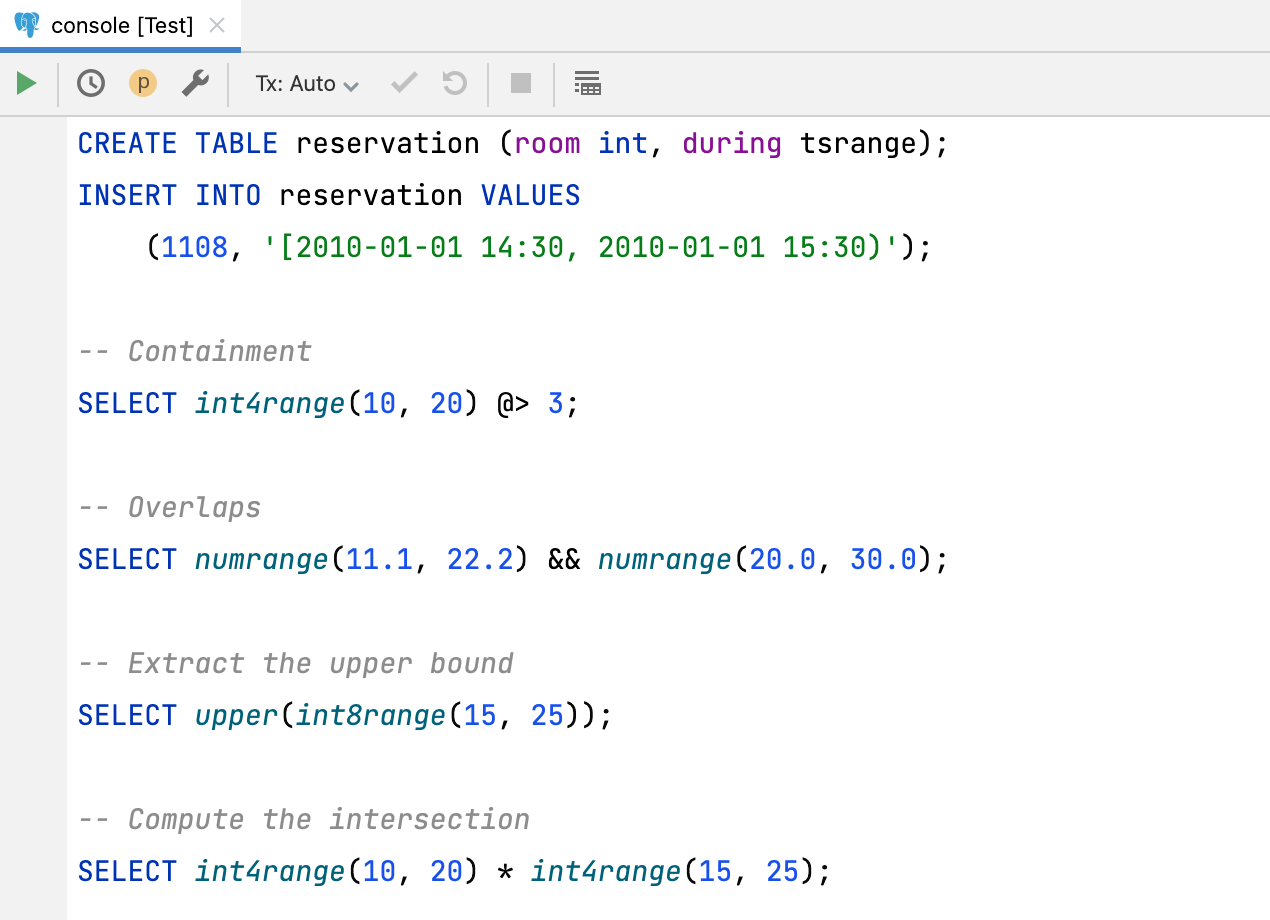This screenshot has height=920, width=1270.
Task: Toggle in-editor results table icon
Action: click(588, 83)
